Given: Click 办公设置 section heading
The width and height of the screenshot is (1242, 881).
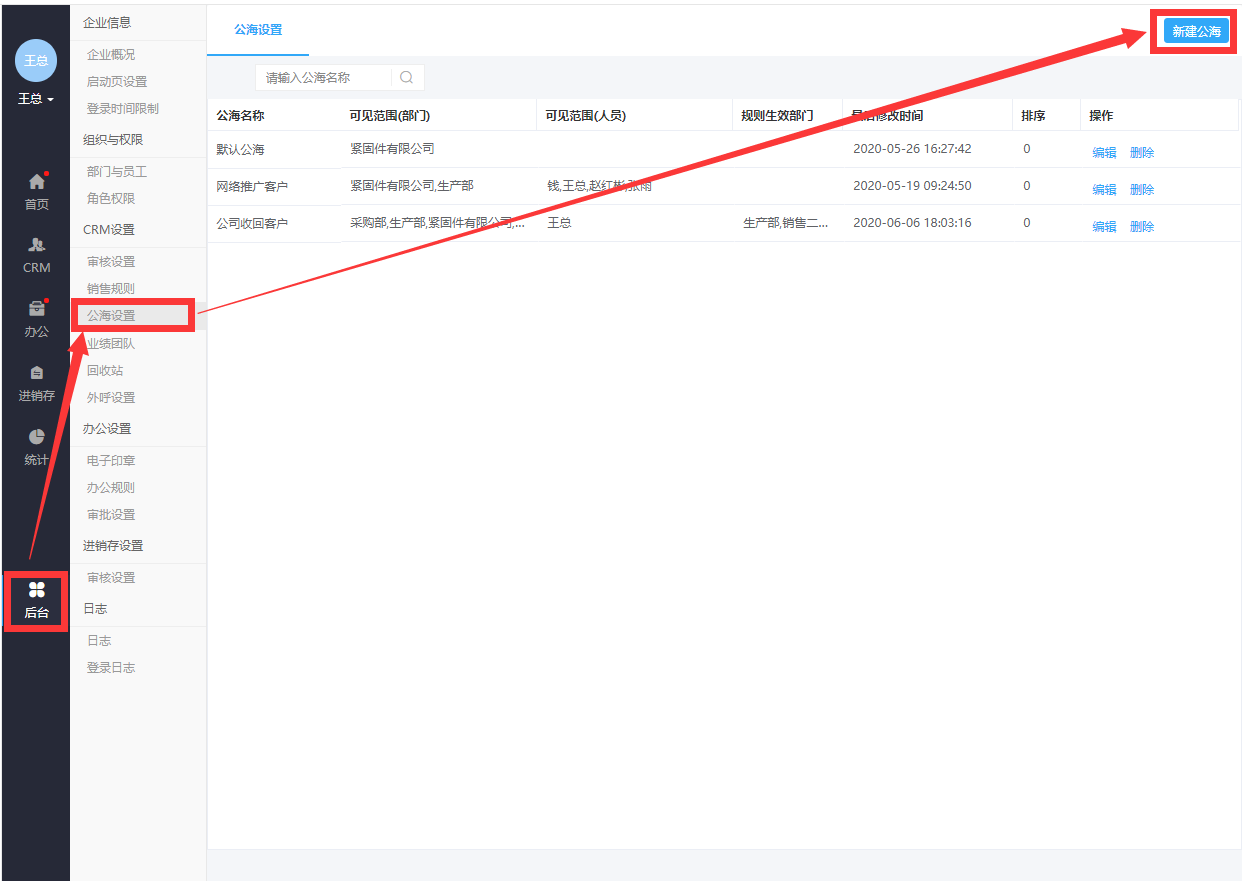Looking at the screenshot, I should [x=107, y=428].
